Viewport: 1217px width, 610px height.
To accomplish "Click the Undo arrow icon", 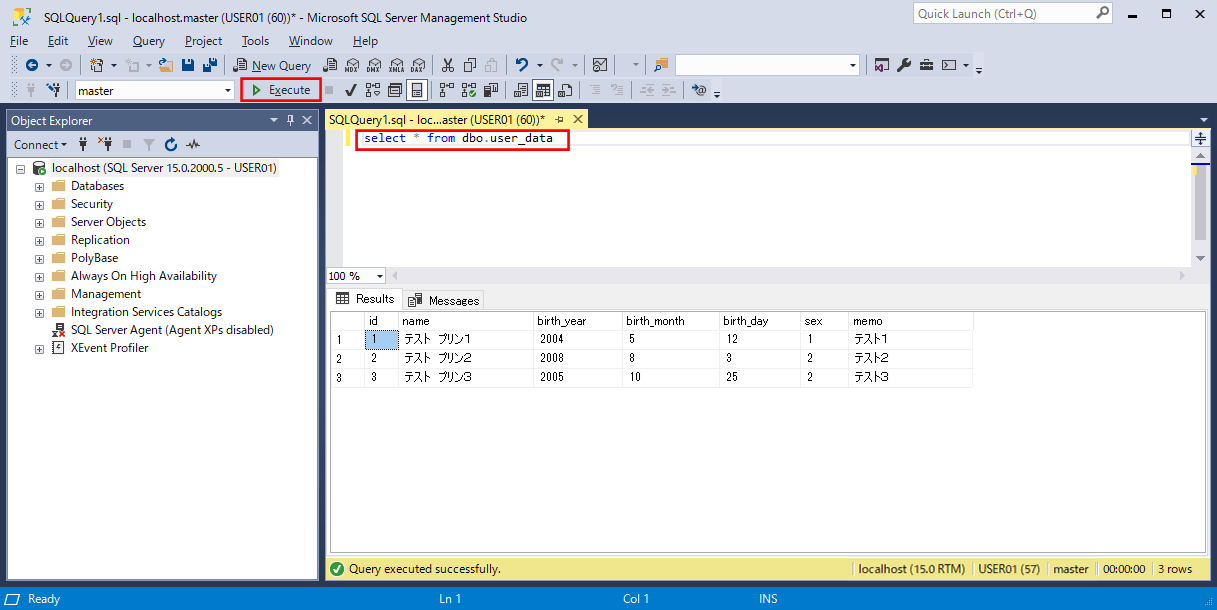I will point(521,65).
